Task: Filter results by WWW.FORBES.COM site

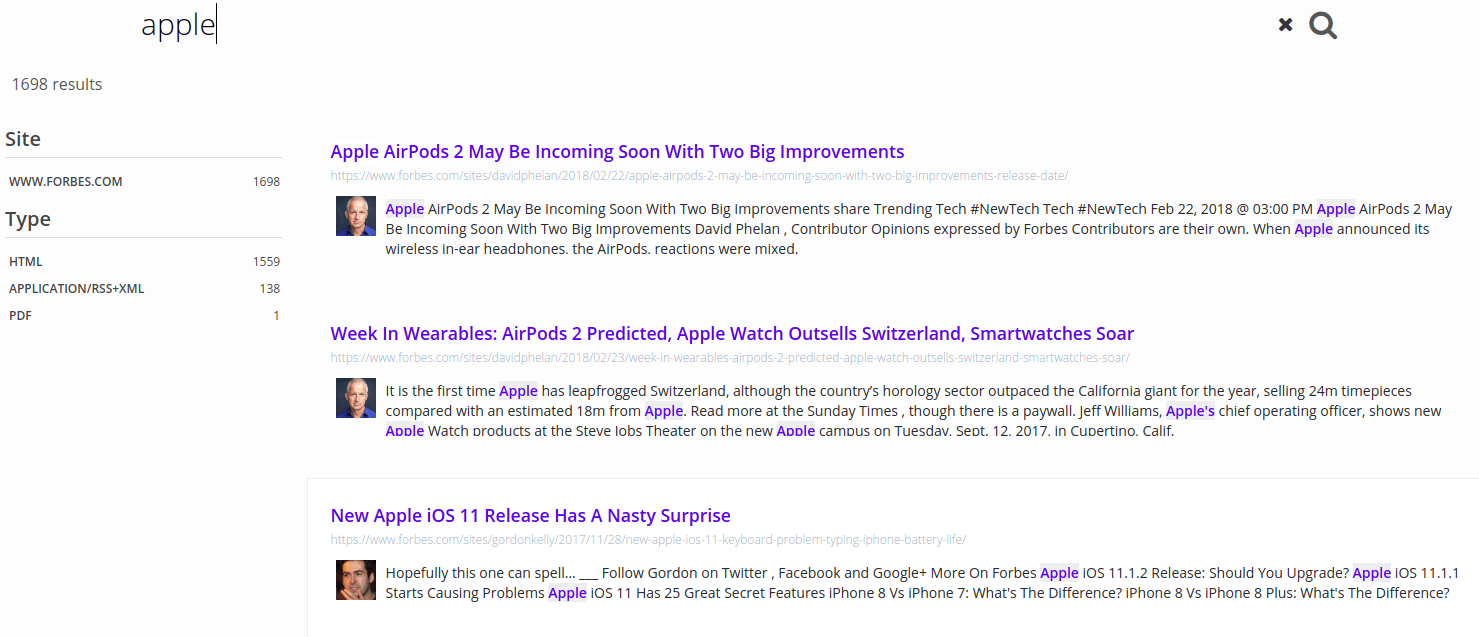Action: tap(66, 182)
